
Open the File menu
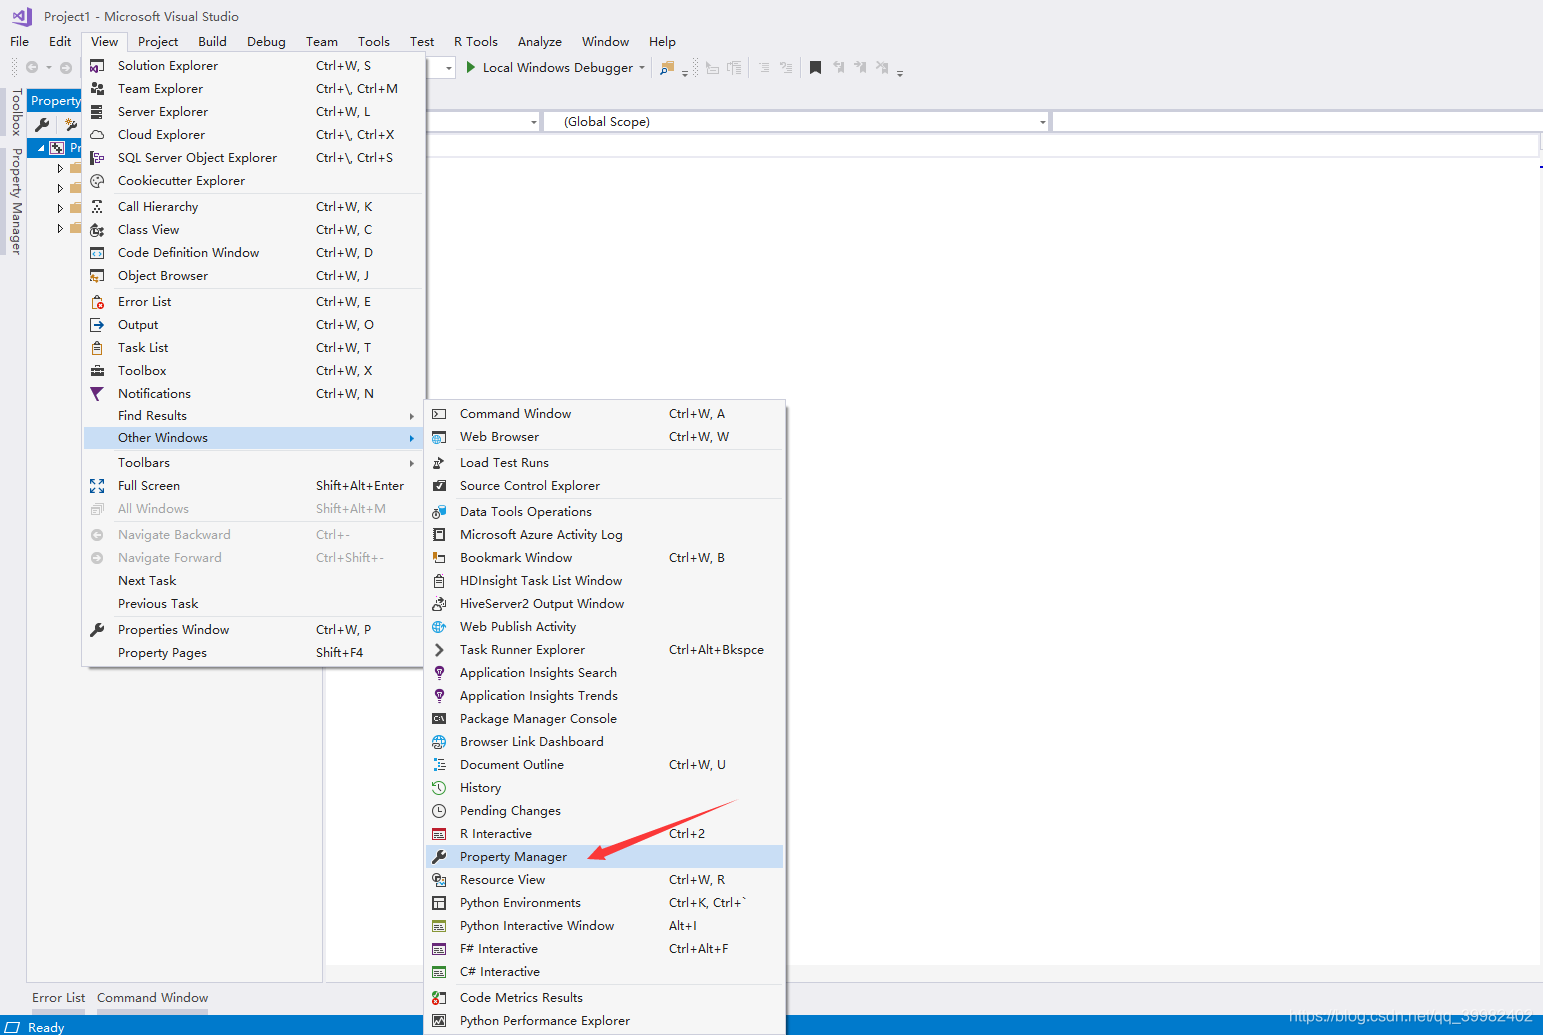click(19, 42)
